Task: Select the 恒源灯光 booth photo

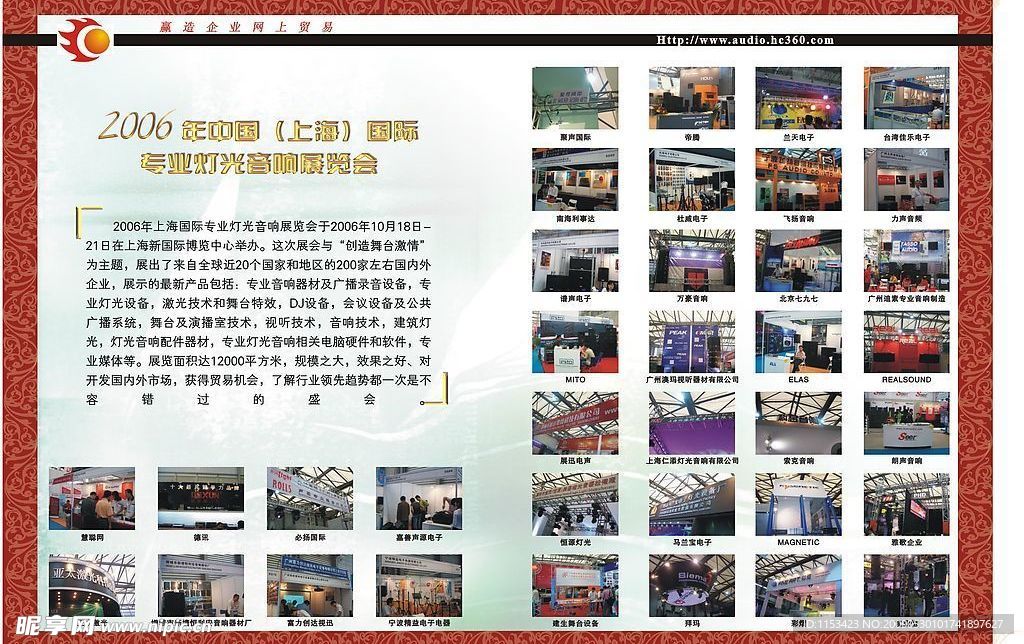Action: click(575, 505)
